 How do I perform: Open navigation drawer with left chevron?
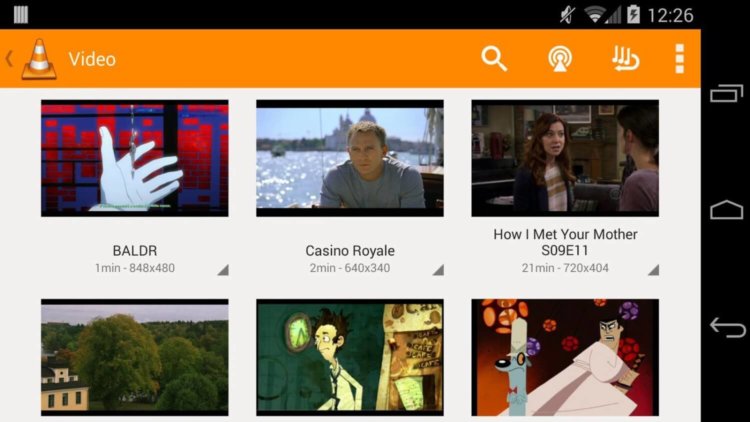point(10,59)
